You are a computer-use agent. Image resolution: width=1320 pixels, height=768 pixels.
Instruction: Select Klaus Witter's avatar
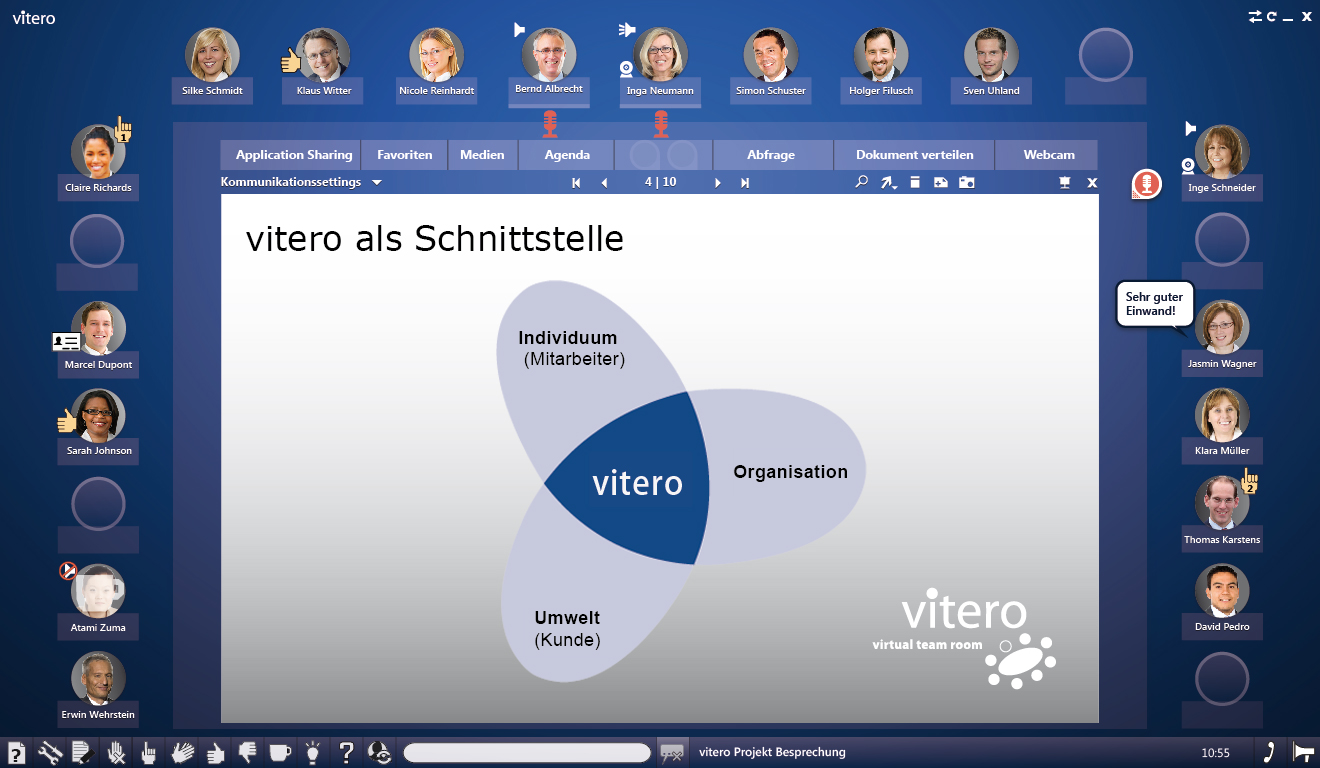323,54
